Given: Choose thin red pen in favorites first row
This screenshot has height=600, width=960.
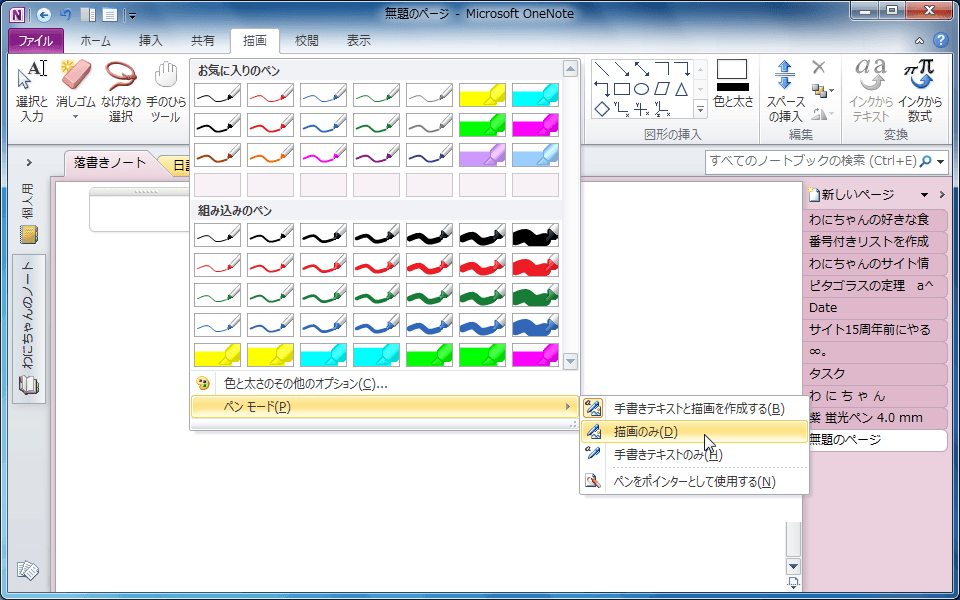Looking at the screenshot, I should click(x=271, y=95).
